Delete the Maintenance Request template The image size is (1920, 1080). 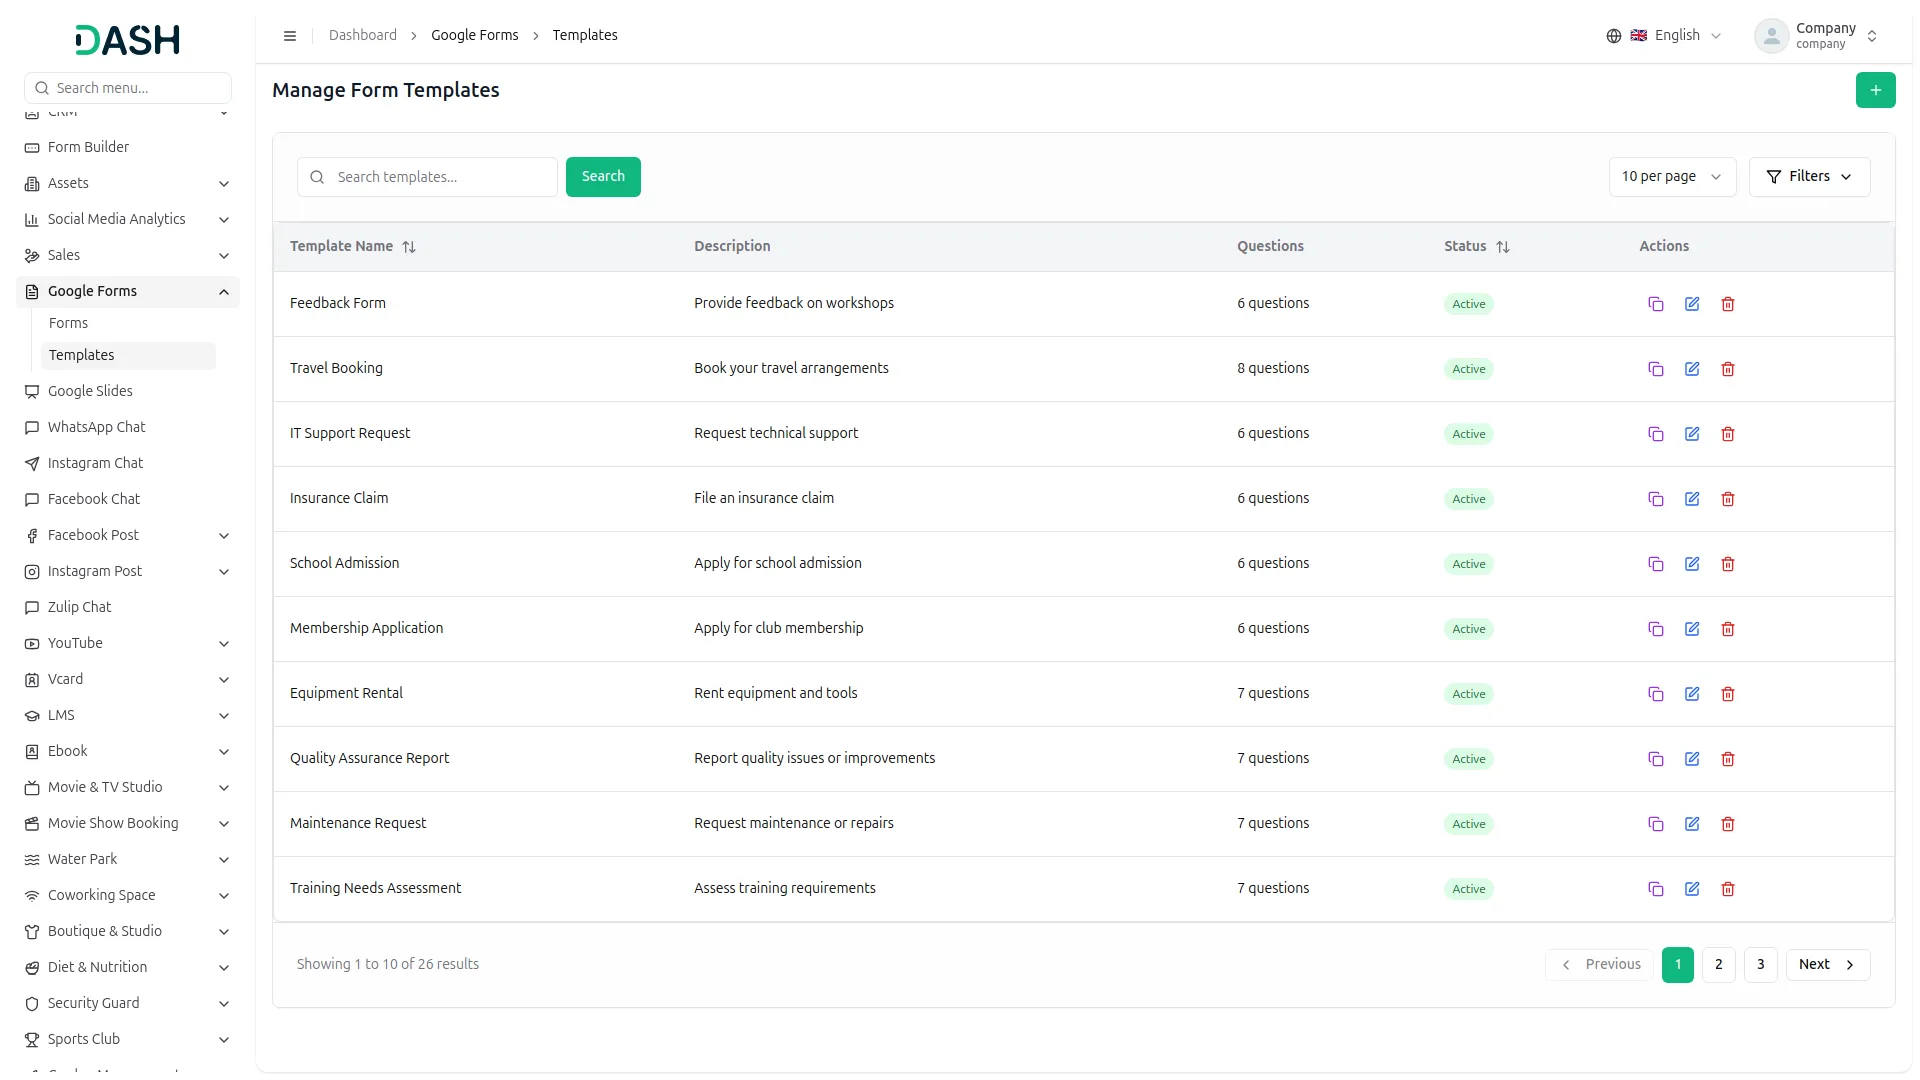1728,824
